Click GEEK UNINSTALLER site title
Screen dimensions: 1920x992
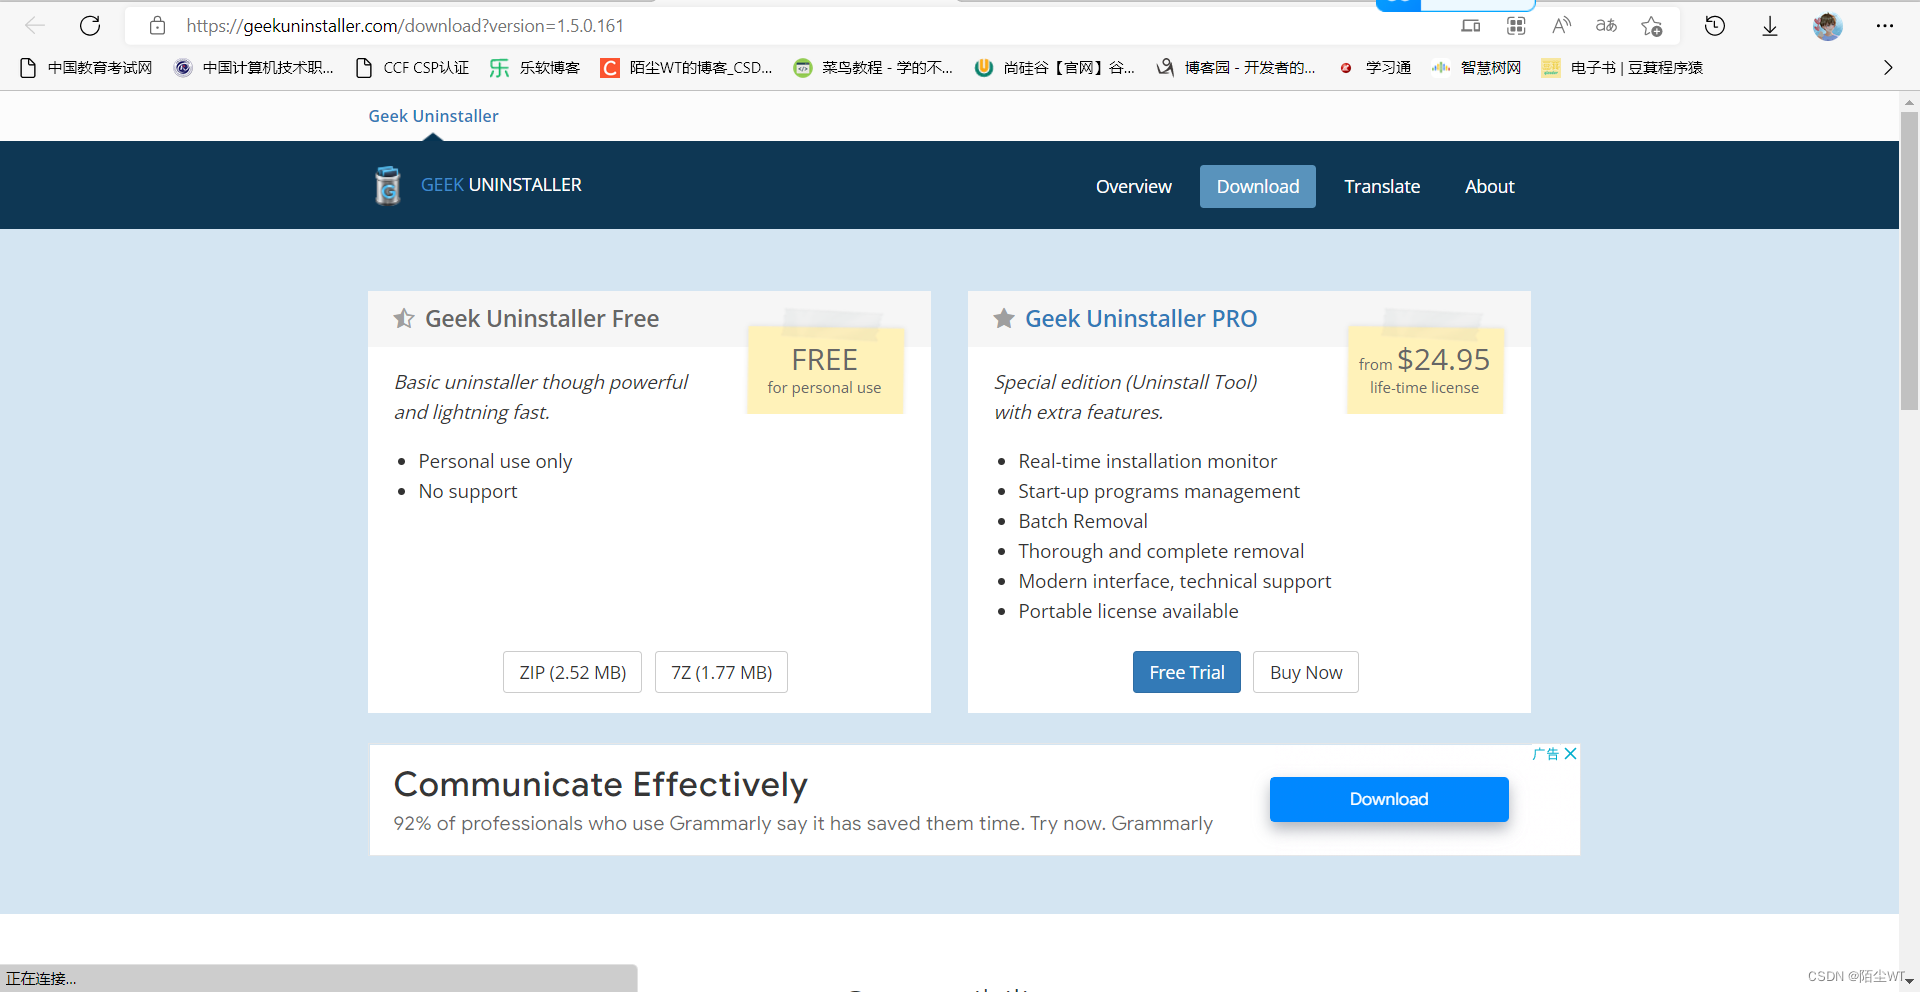click(501, 185)
